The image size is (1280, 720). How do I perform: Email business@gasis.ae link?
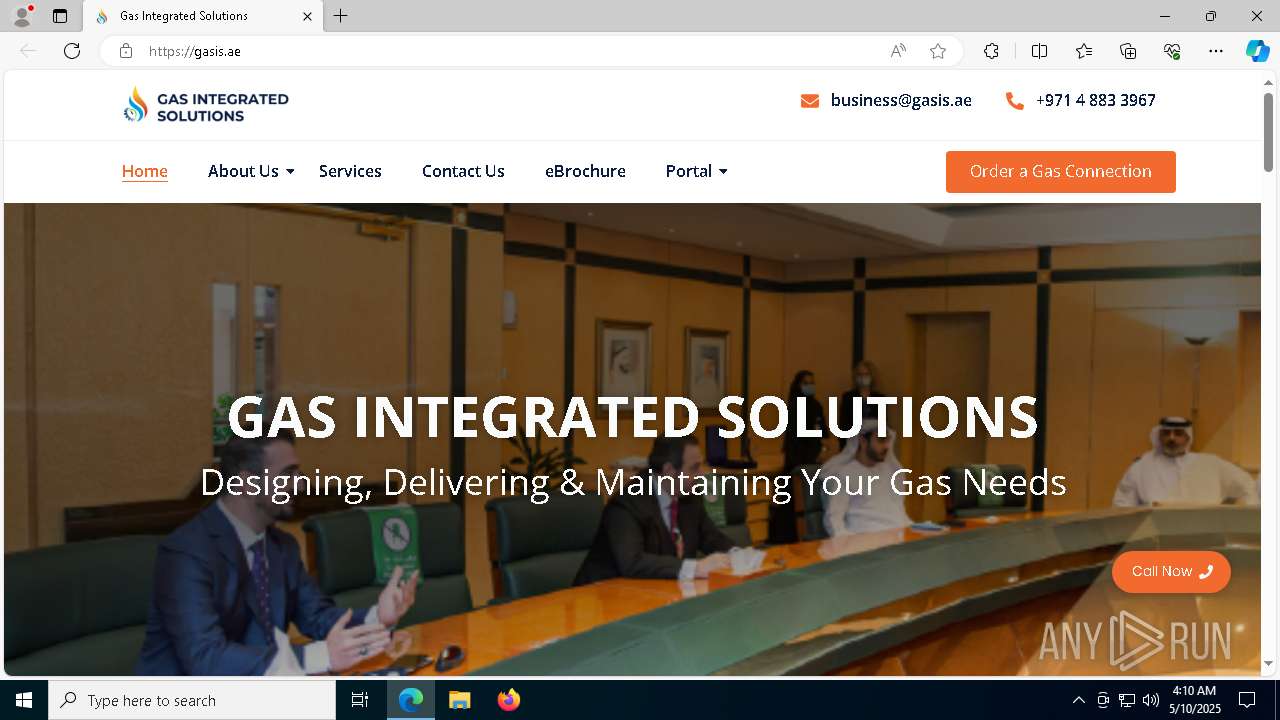pos(901,100)
